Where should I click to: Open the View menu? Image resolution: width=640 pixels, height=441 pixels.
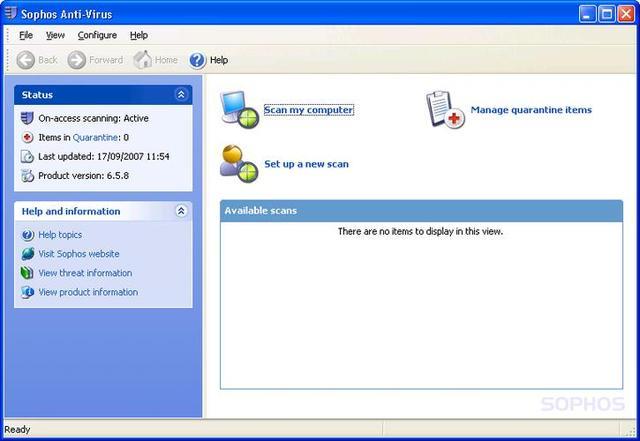coord(55,35)
